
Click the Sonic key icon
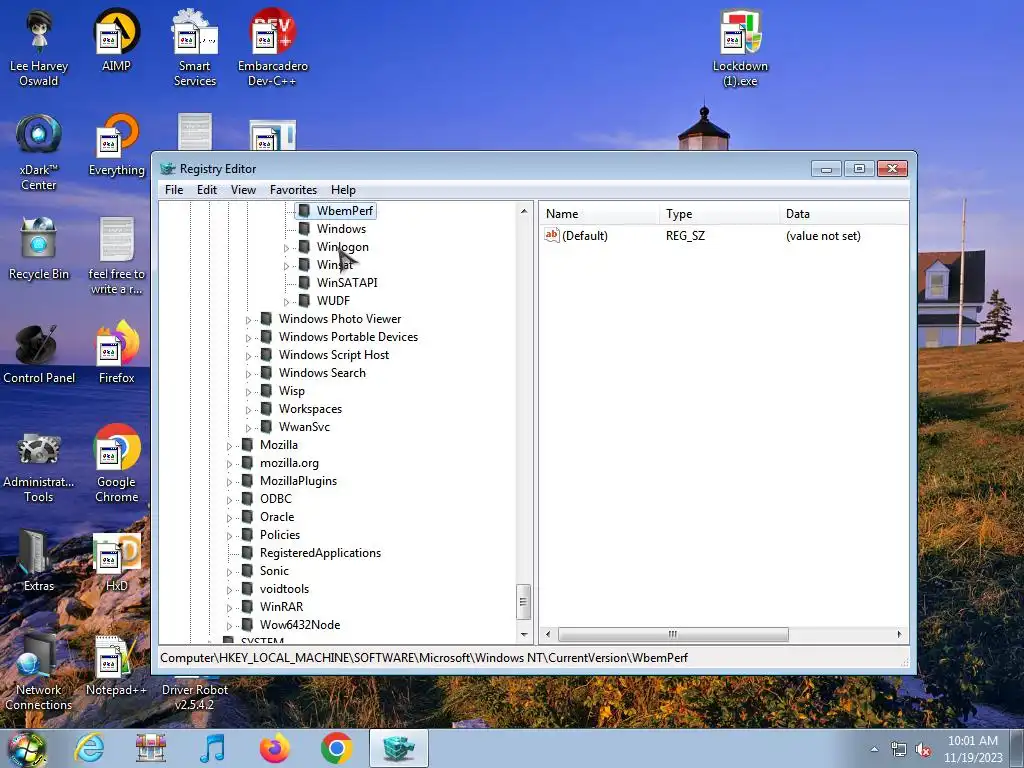pyautogui.click(x=248, y=571)
